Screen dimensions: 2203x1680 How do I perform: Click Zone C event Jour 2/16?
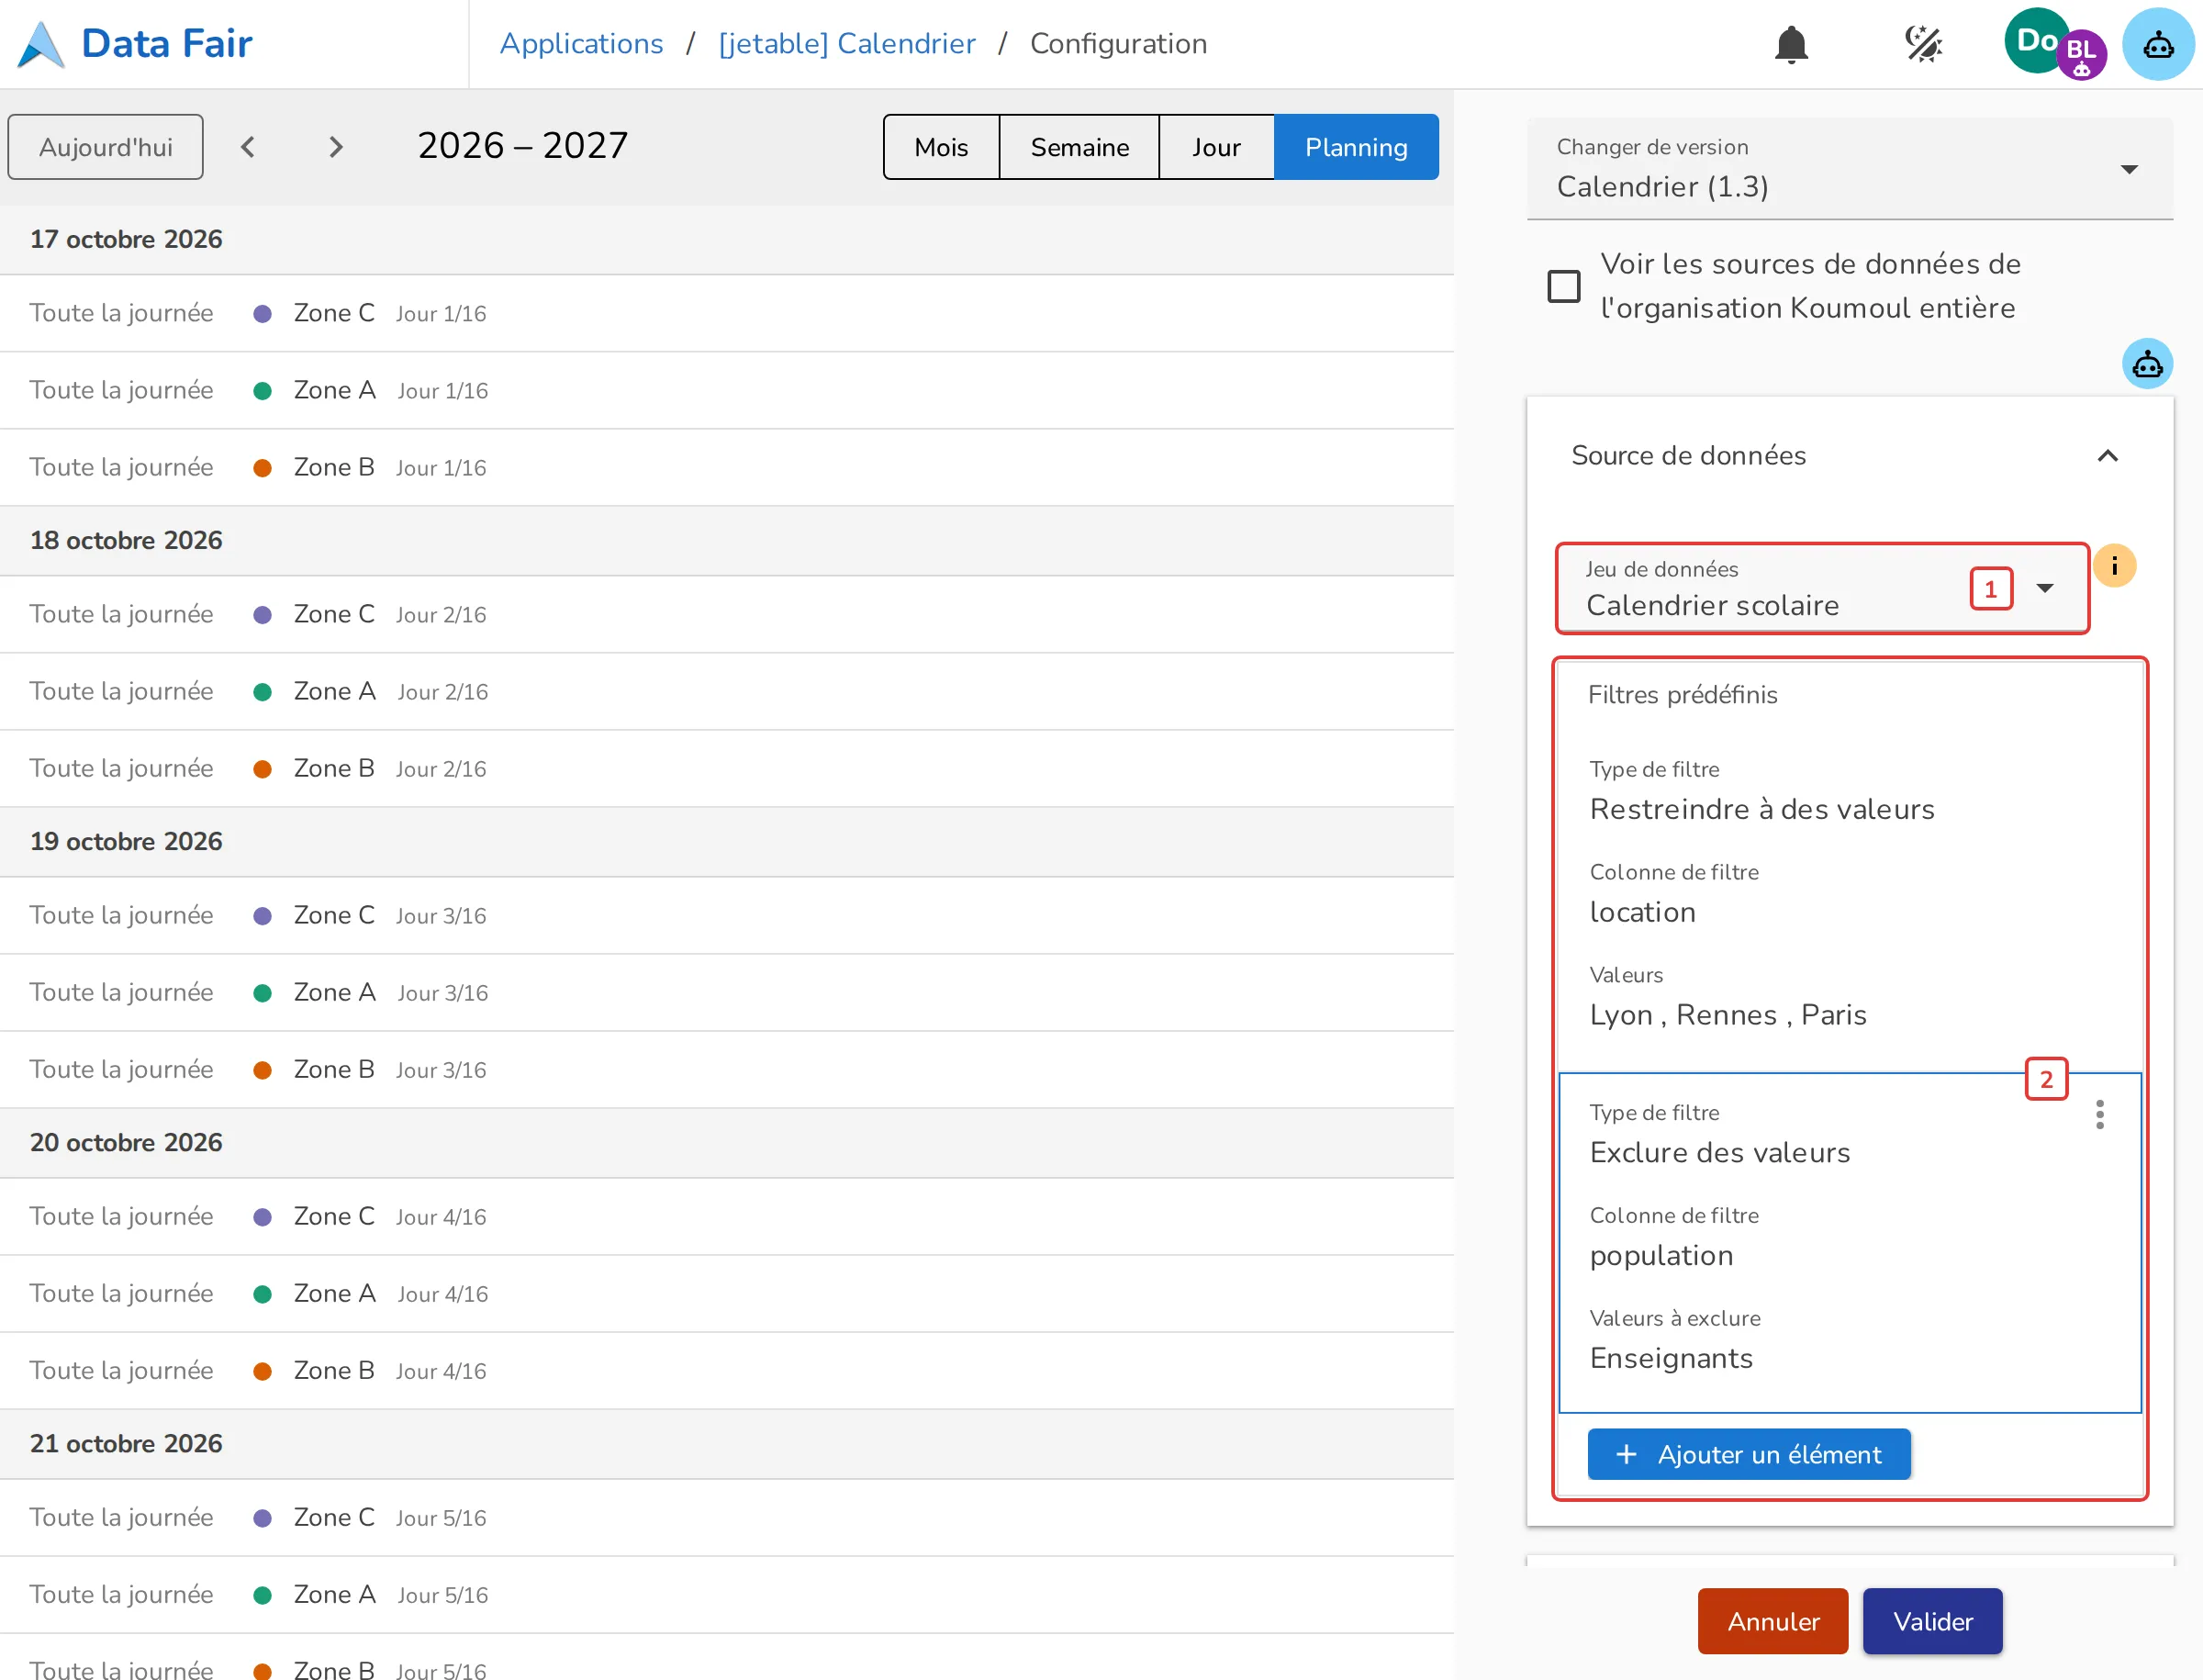(727, 614)
